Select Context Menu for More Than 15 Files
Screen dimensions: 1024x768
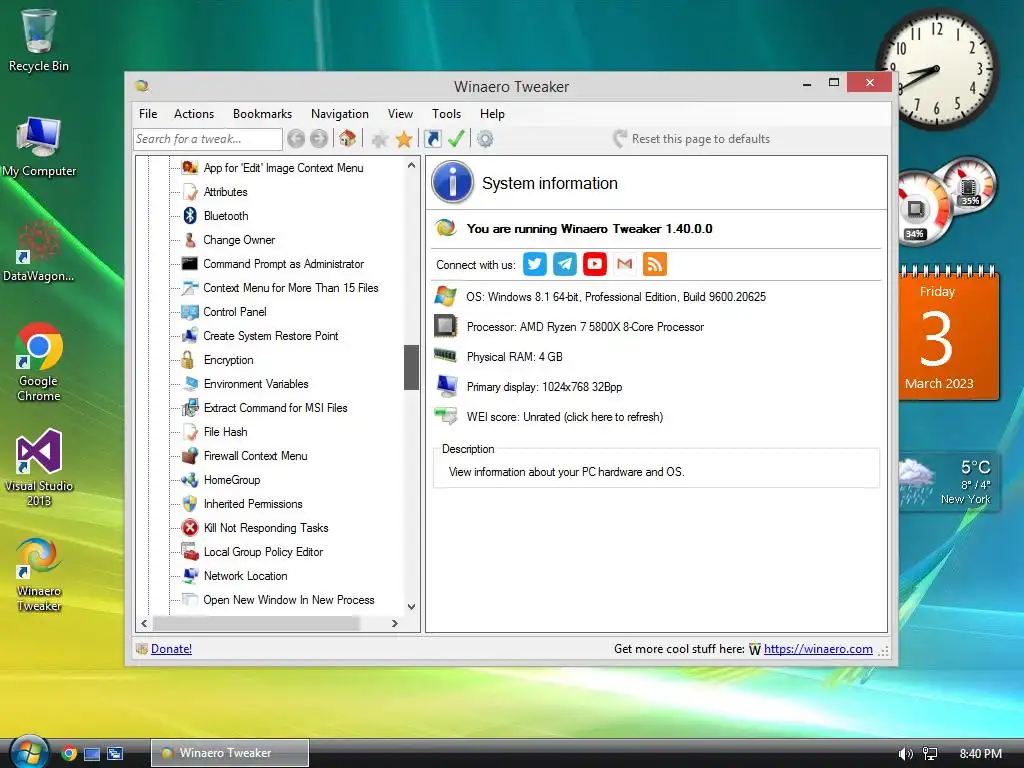tap(291, 288)
